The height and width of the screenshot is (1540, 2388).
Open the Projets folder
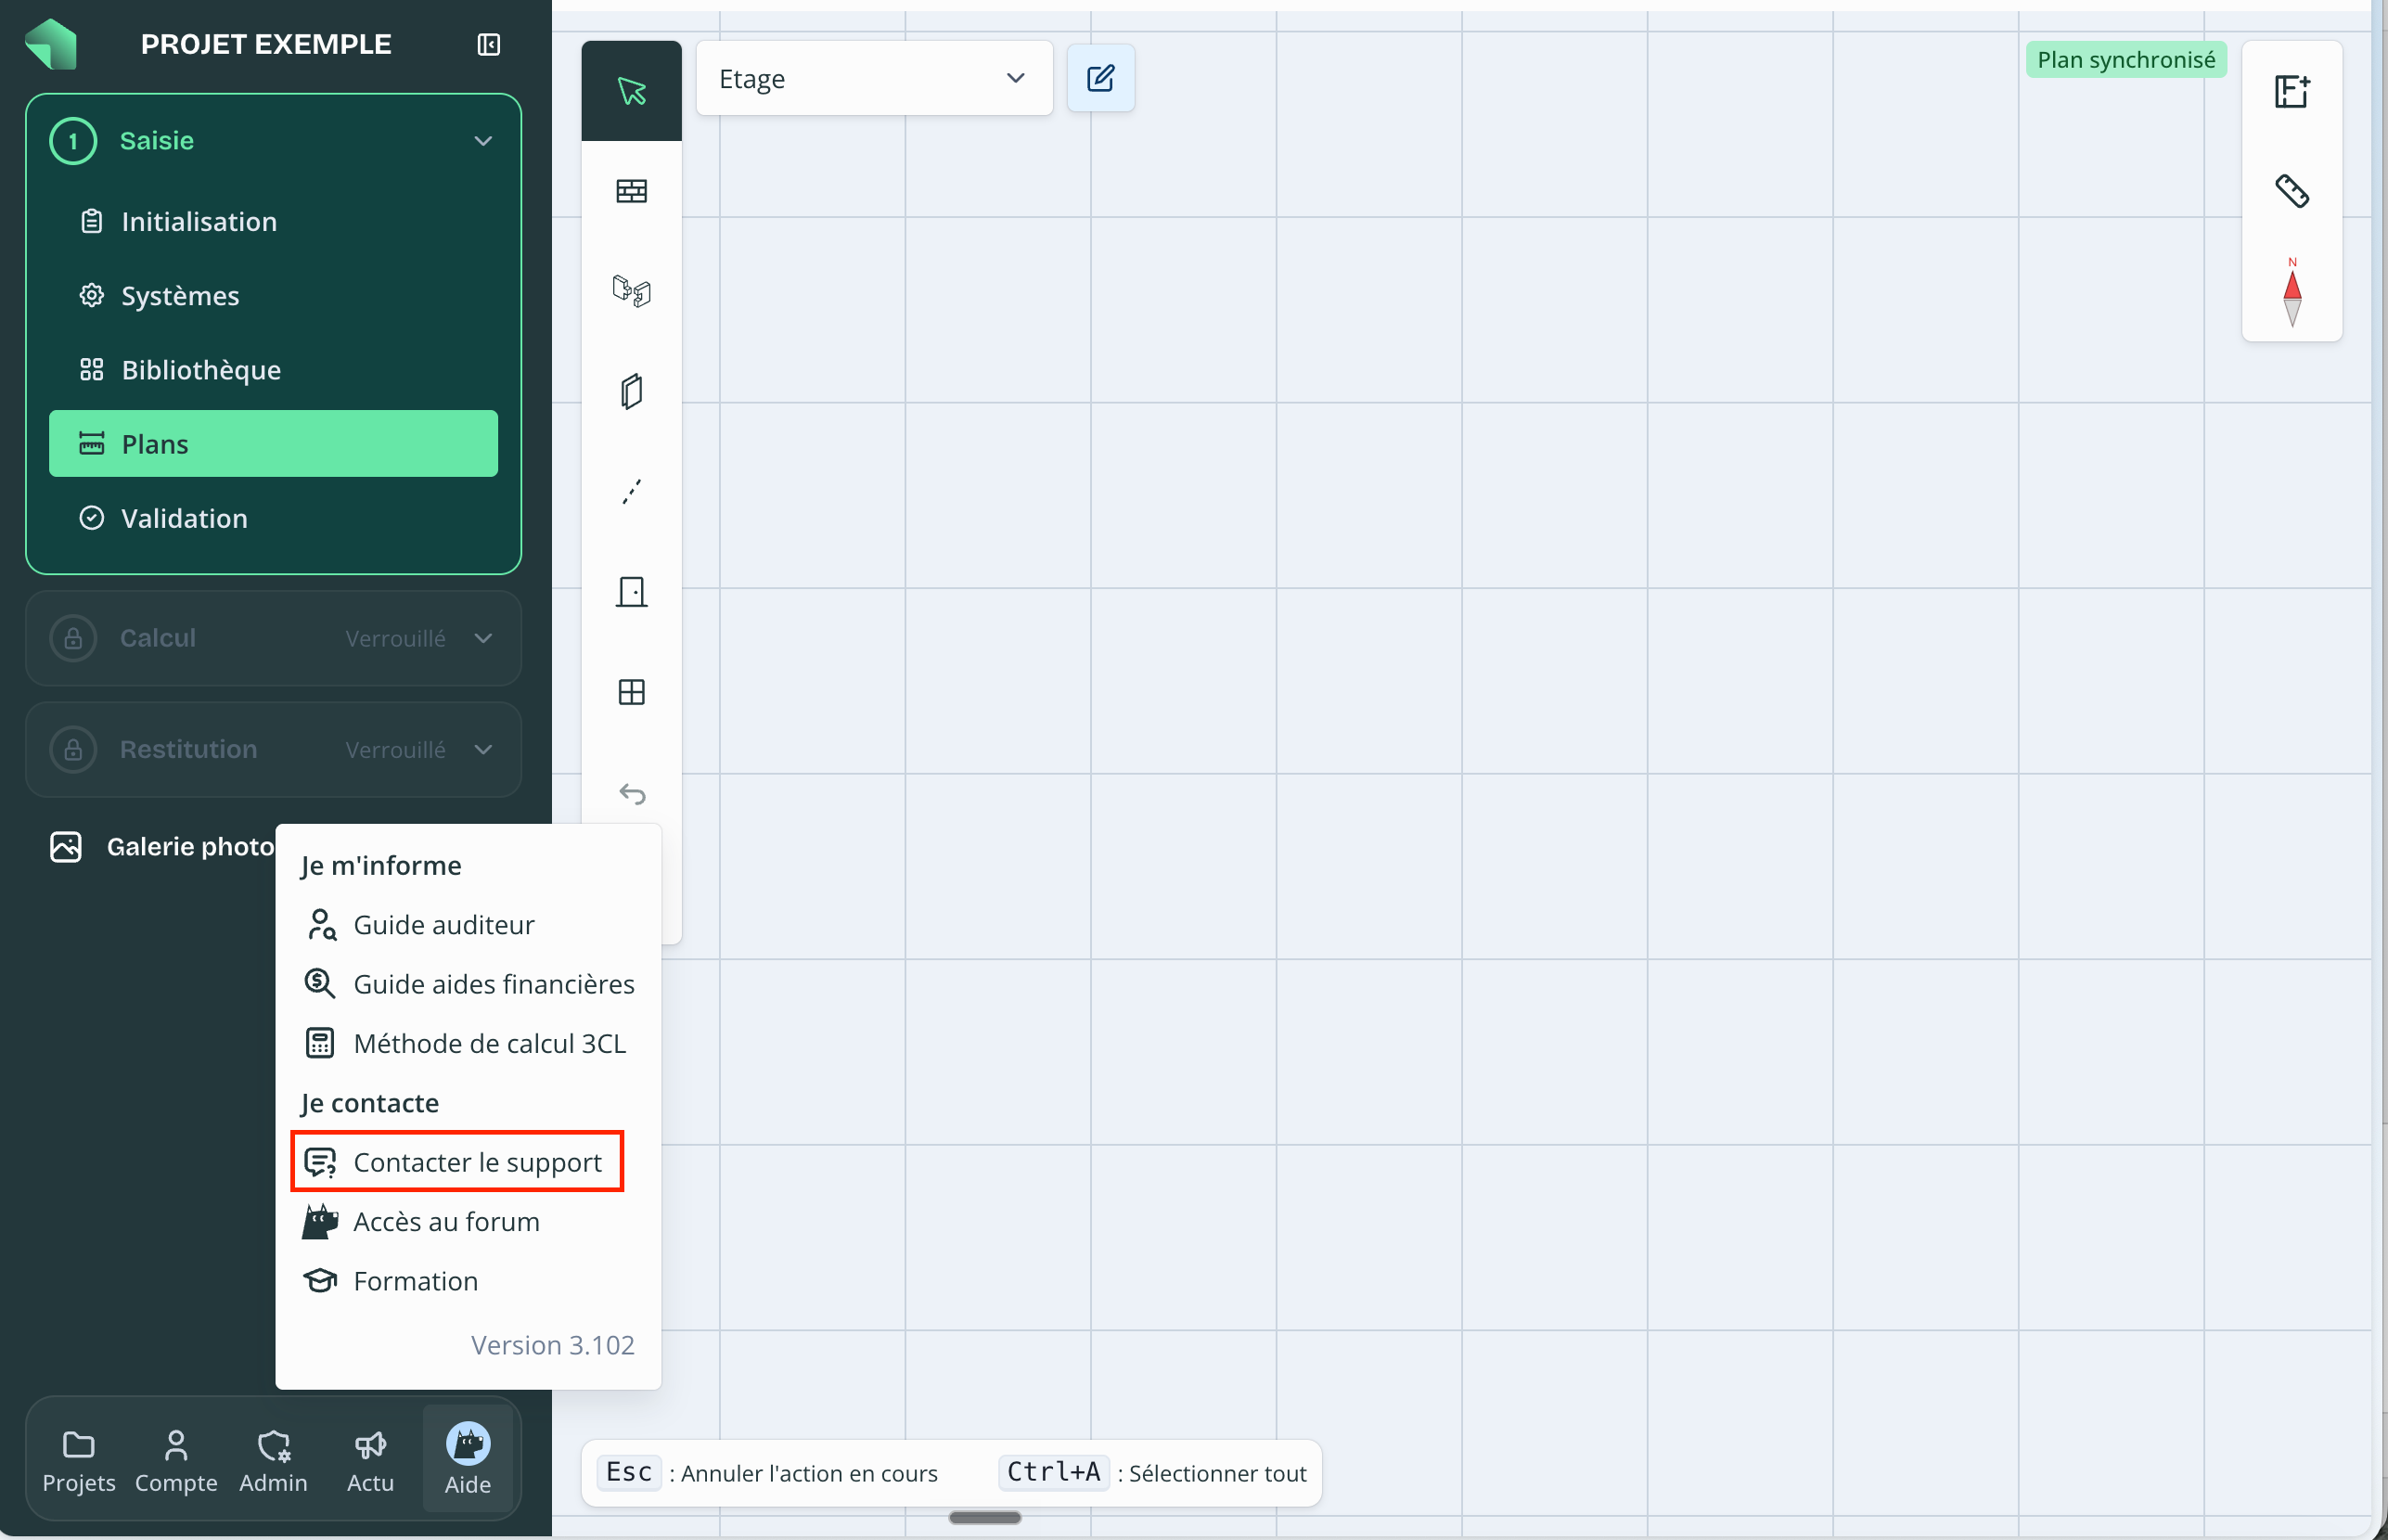pos(79,1461)
